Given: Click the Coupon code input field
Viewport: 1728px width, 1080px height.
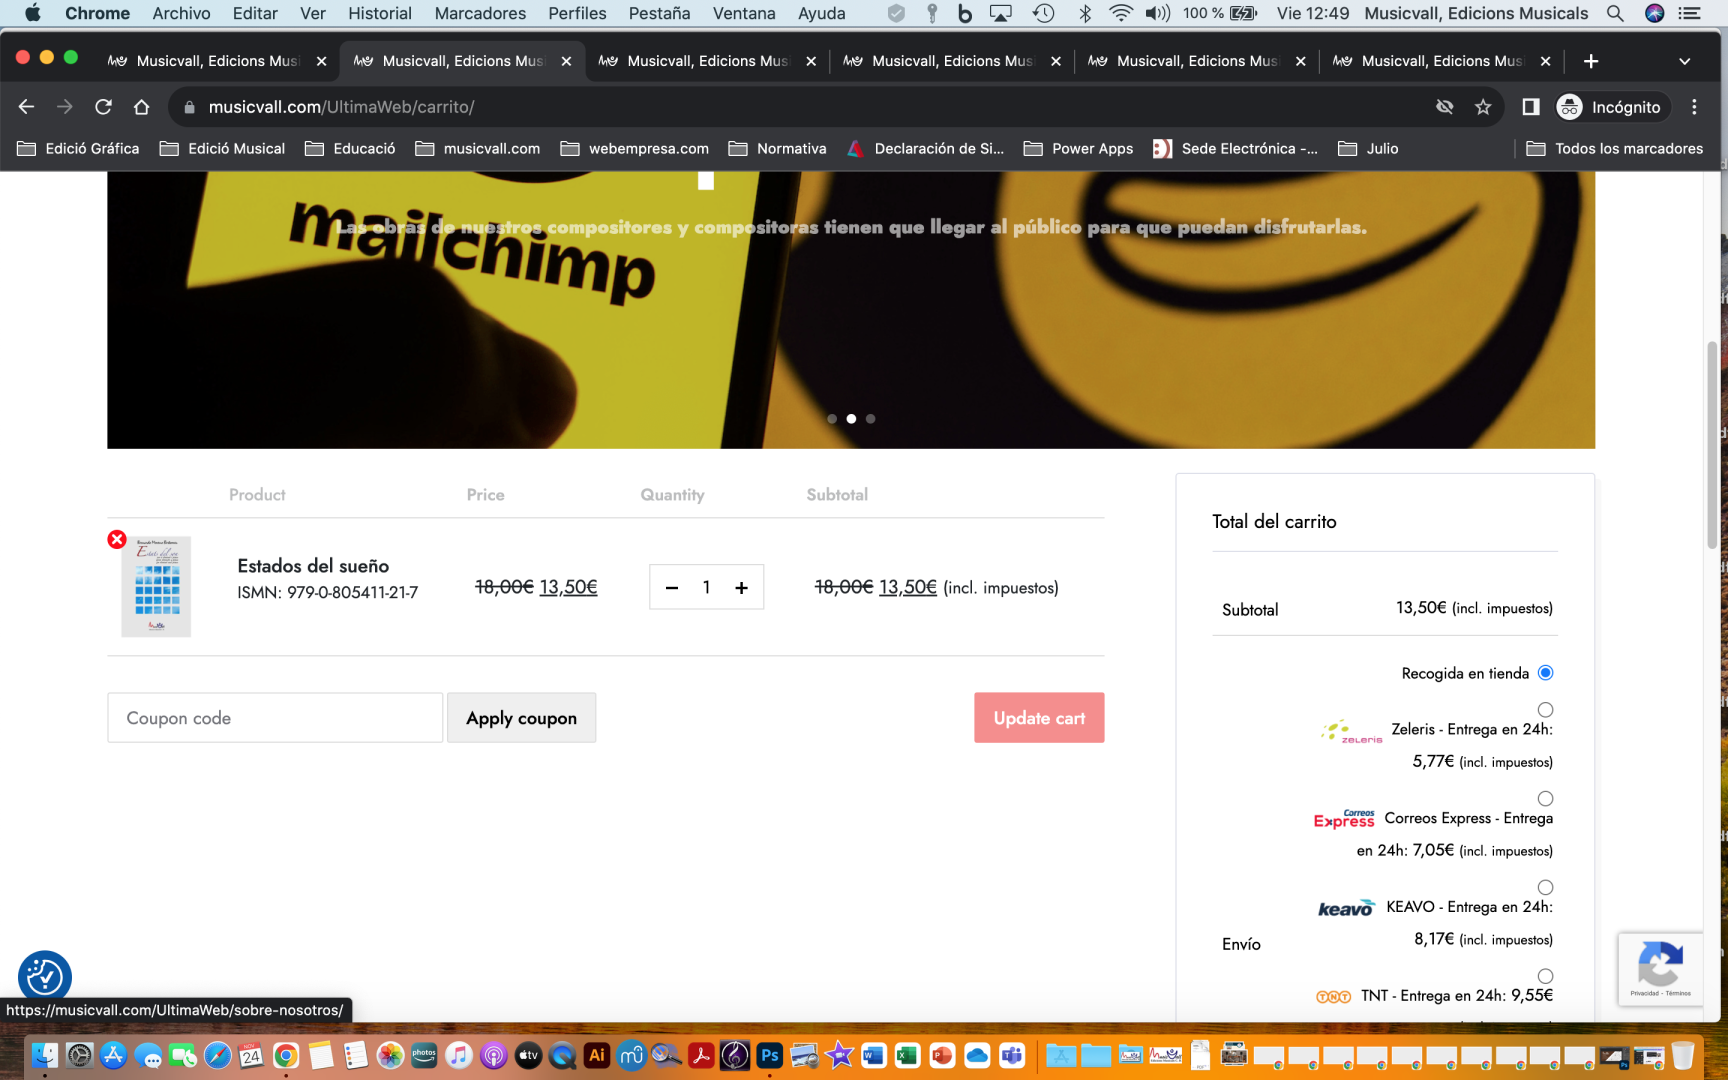Looking at the screenshot, I should point(275,718).
